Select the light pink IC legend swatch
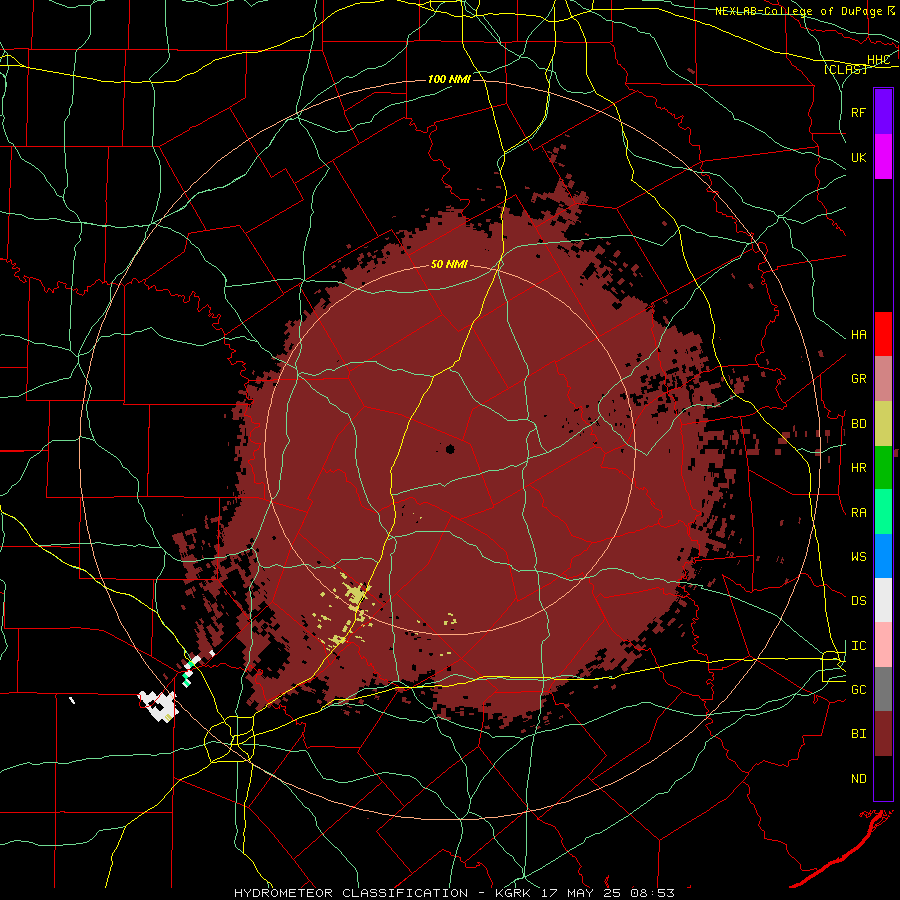This screenshot has width=900, height=900. (883, 645)
